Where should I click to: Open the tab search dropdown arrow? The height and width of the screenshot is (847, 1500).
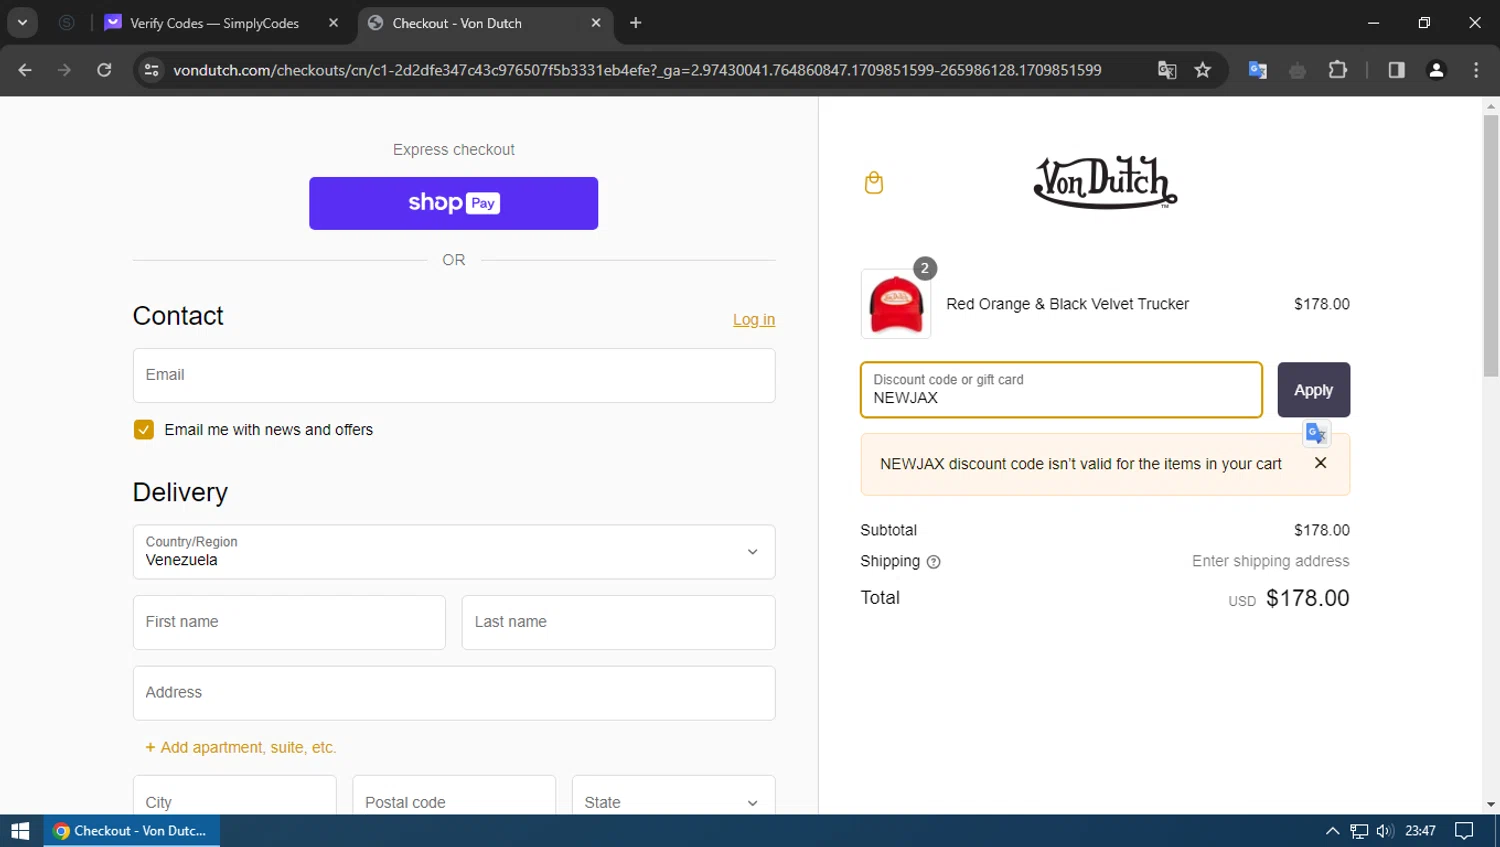click(22, 22)
